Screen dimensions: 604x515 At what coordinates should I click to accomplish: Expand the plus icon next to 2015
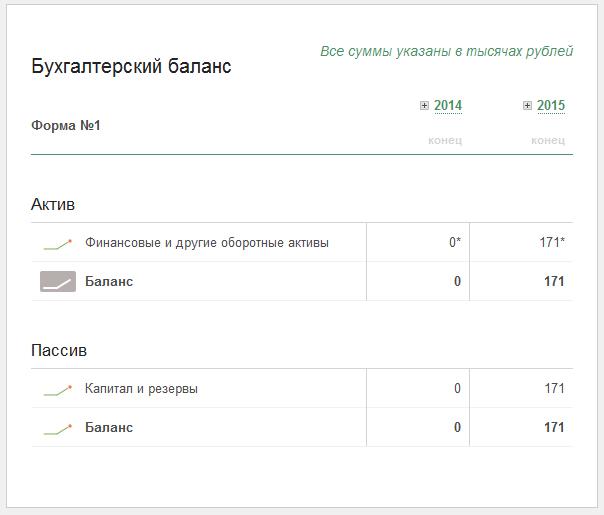(528, 106)
